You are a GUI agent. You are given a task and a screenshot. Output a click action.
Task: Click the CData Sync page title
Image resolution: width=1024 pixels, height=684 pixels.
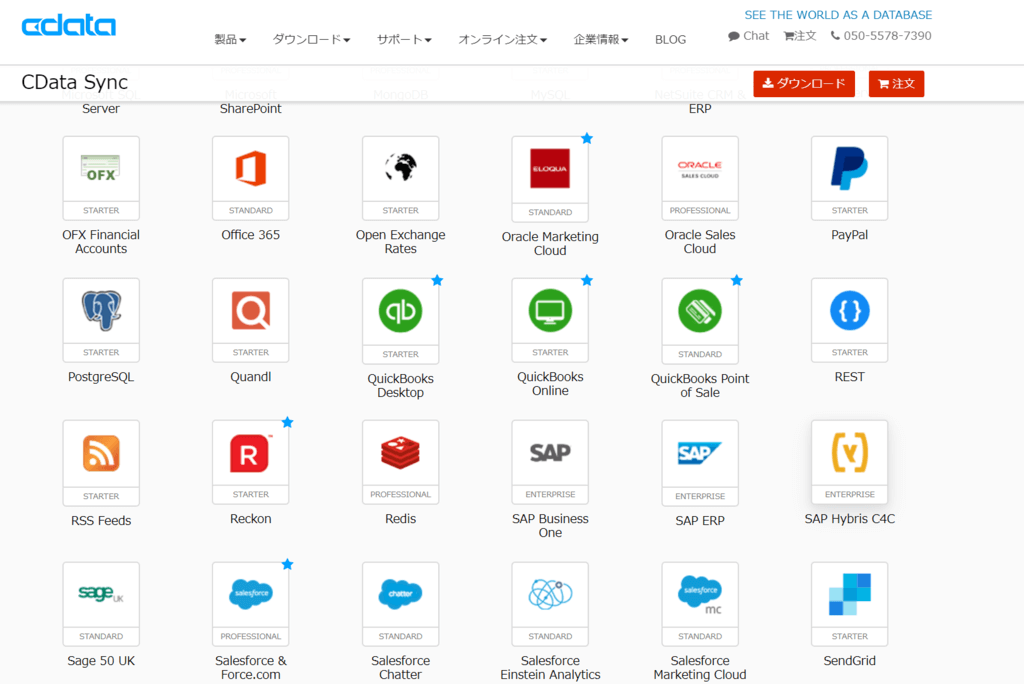(74, 82)
